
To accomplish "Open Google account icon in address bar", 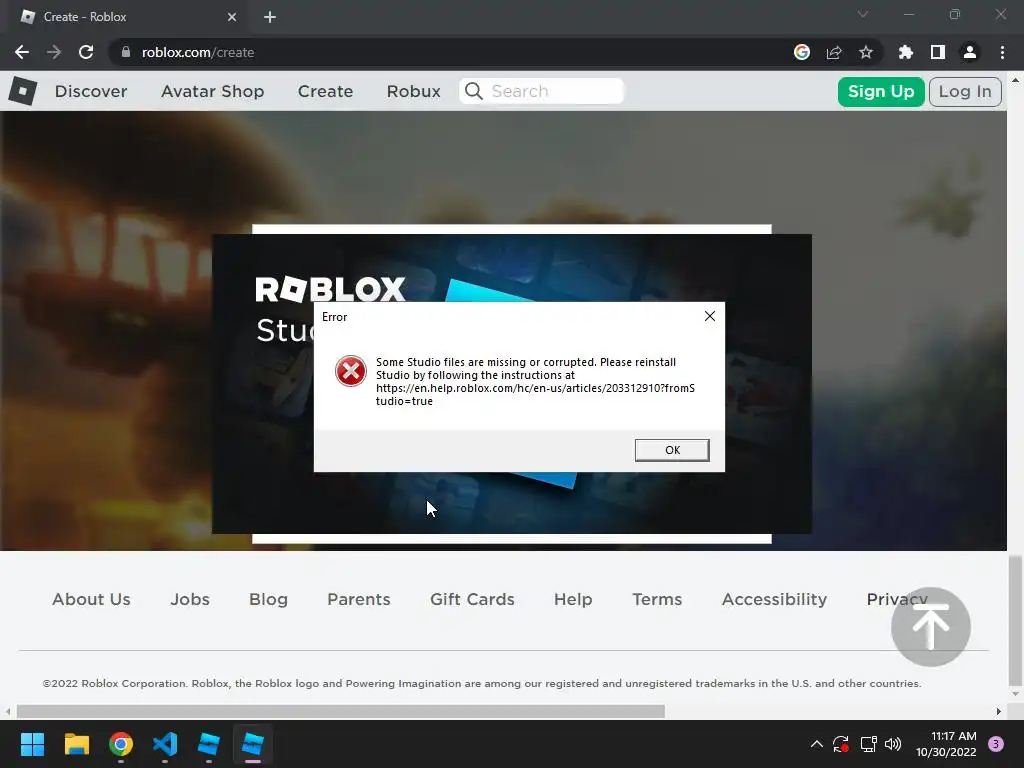I will point(801,52).
